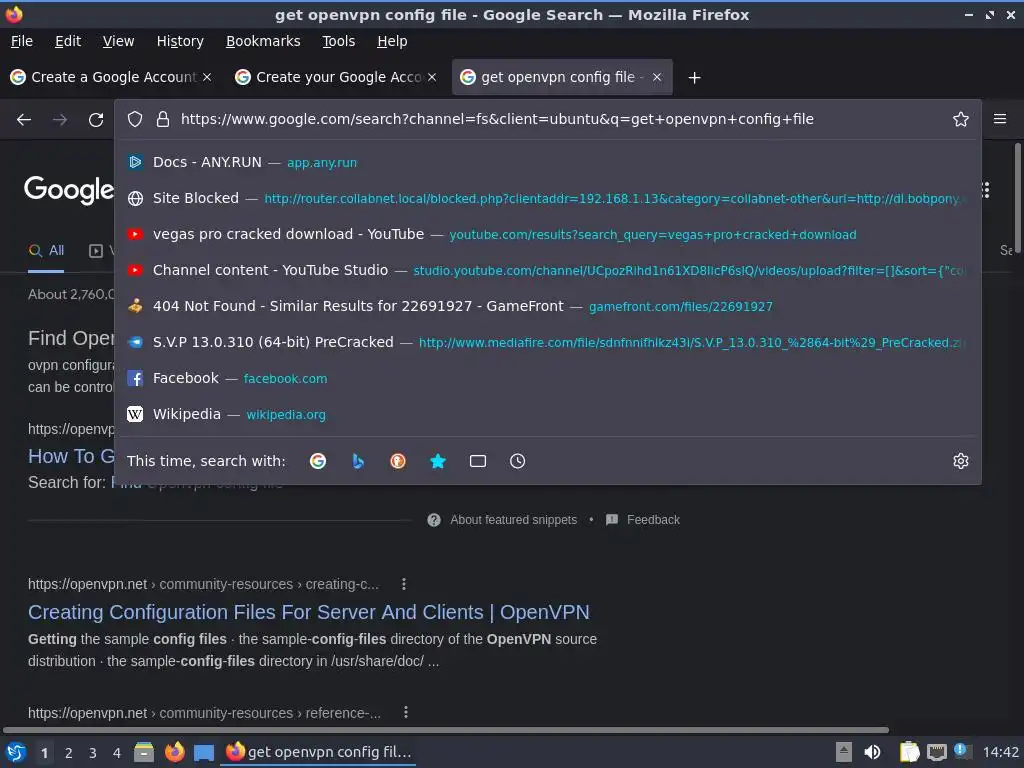Image resolution: width=1024 pixels, height=768 pixels.
Task: Select Site Blocked suggestion row
Action: pyautogui.click(x=547, y=198)
